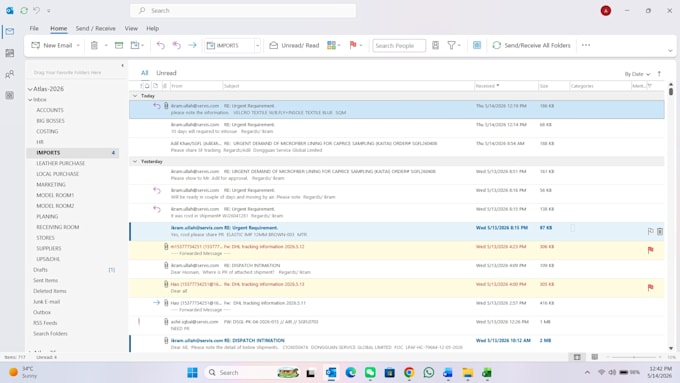Click Send/Receive All Folders button

pyautogui.click(x=531, y=45)
